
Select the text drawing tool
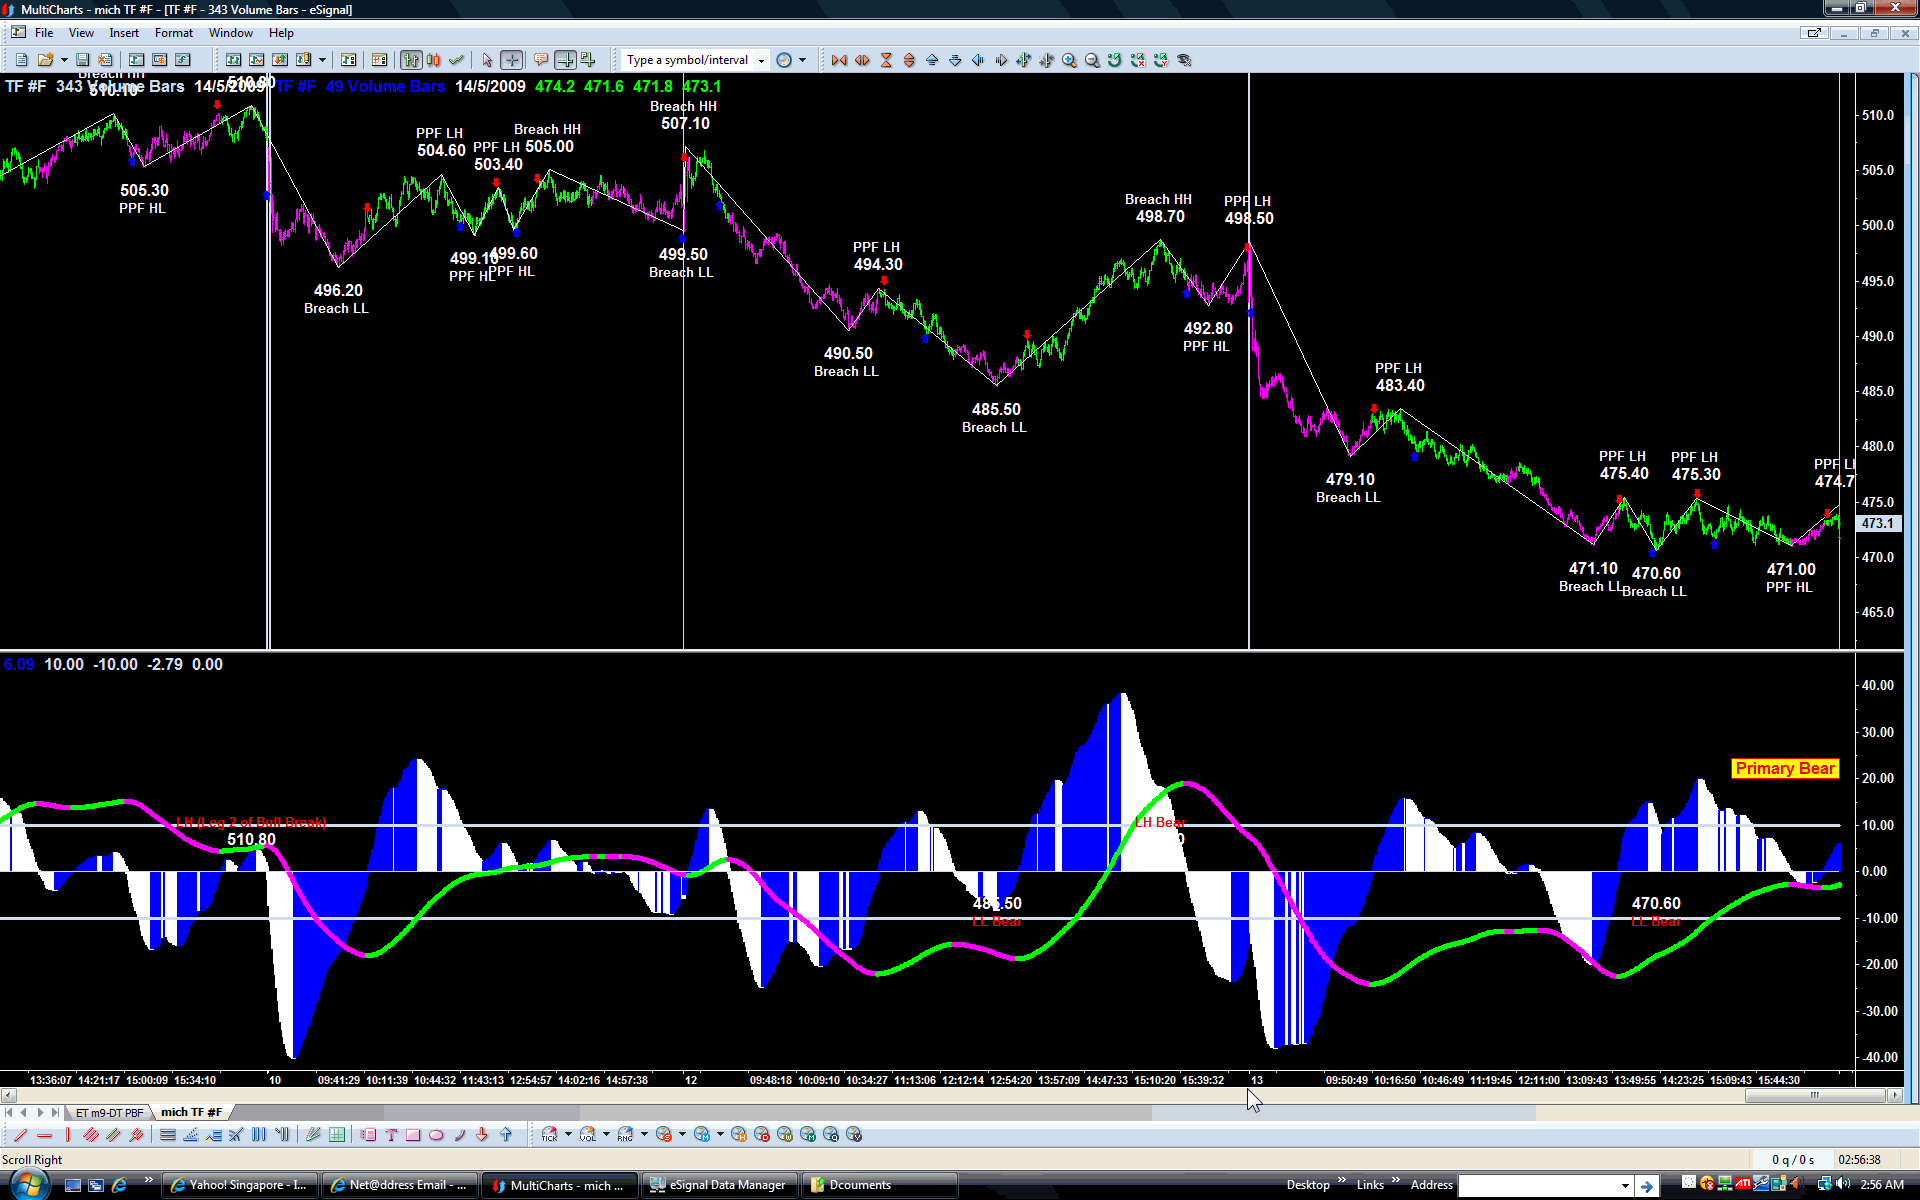point(390,1134)
